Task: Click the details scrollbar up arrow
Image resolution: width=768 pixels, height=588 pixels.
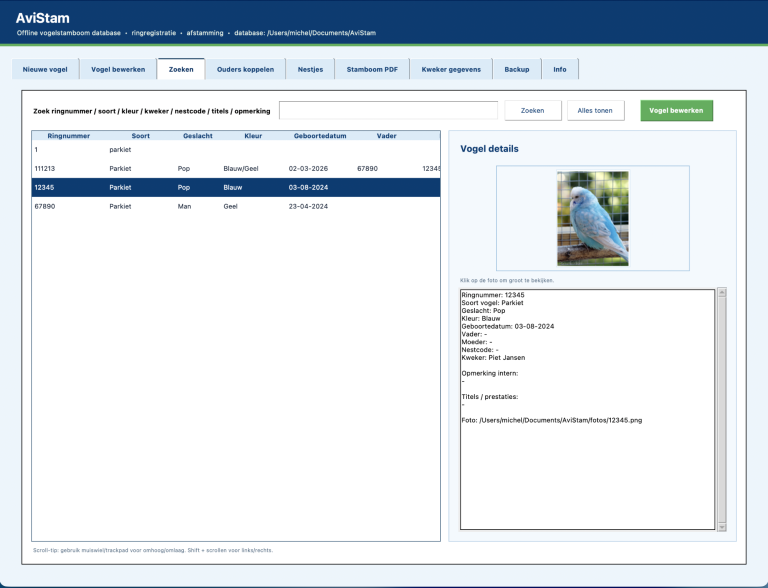Action: 722,293
